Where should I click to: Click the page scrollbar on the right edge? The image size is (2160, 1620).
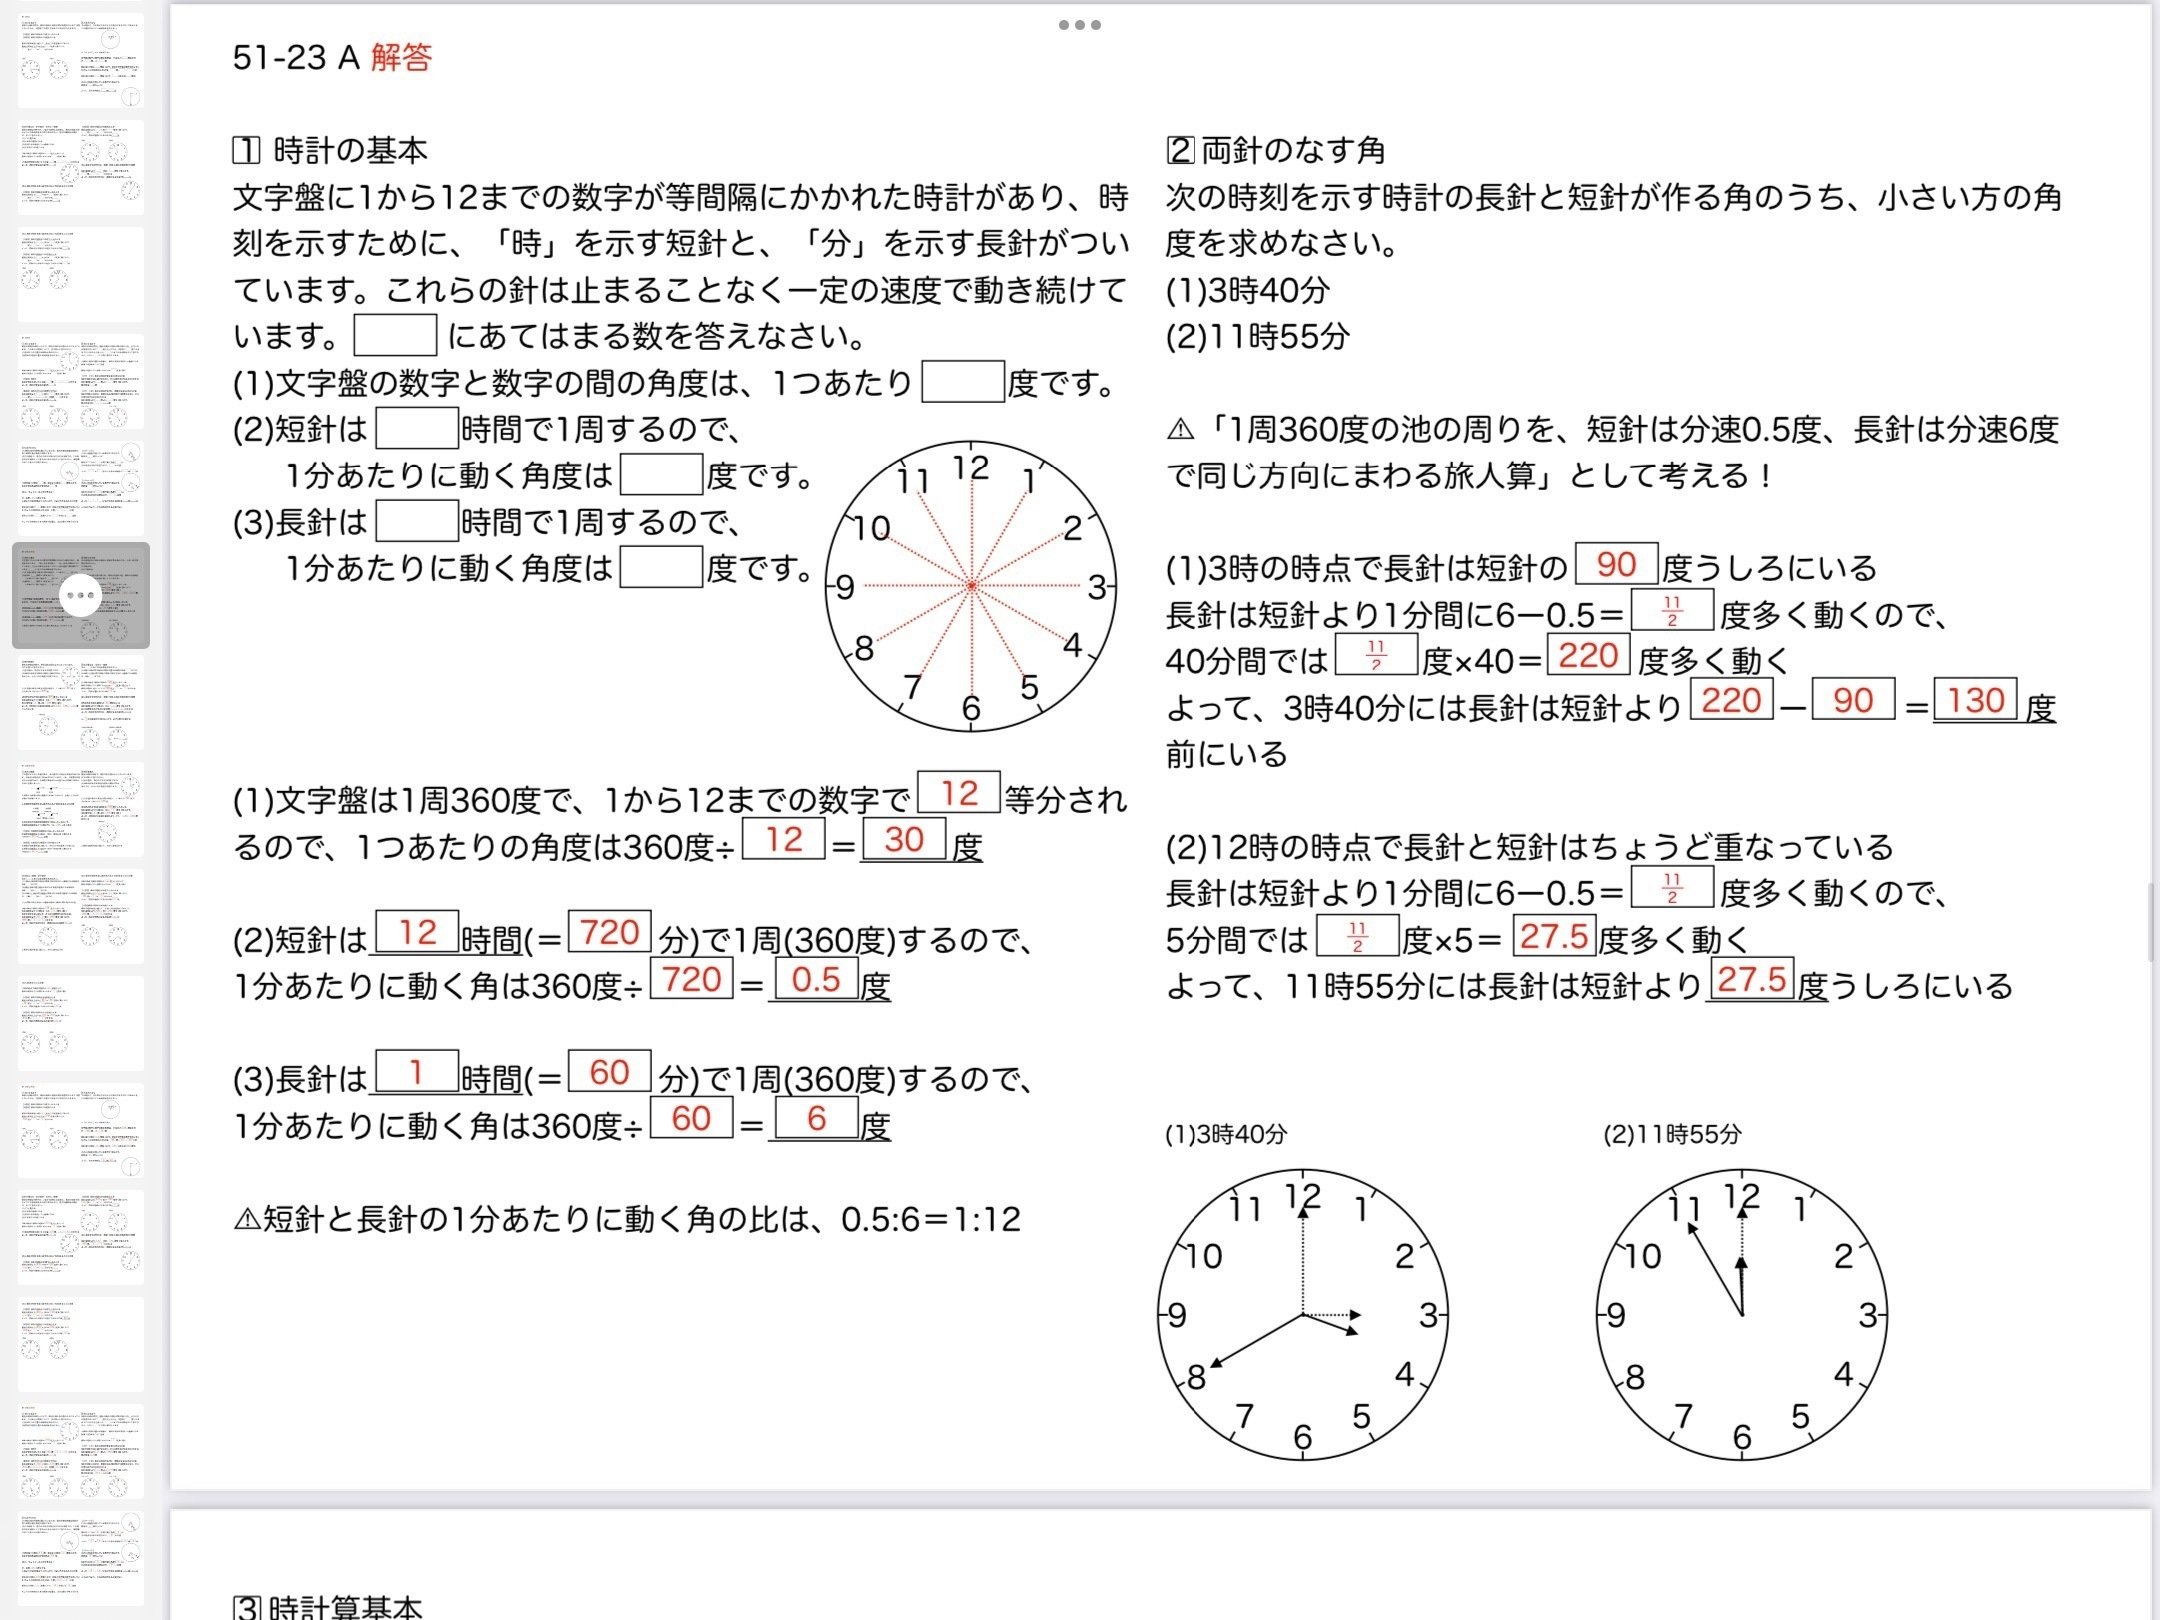click(x=2151, y=920)
